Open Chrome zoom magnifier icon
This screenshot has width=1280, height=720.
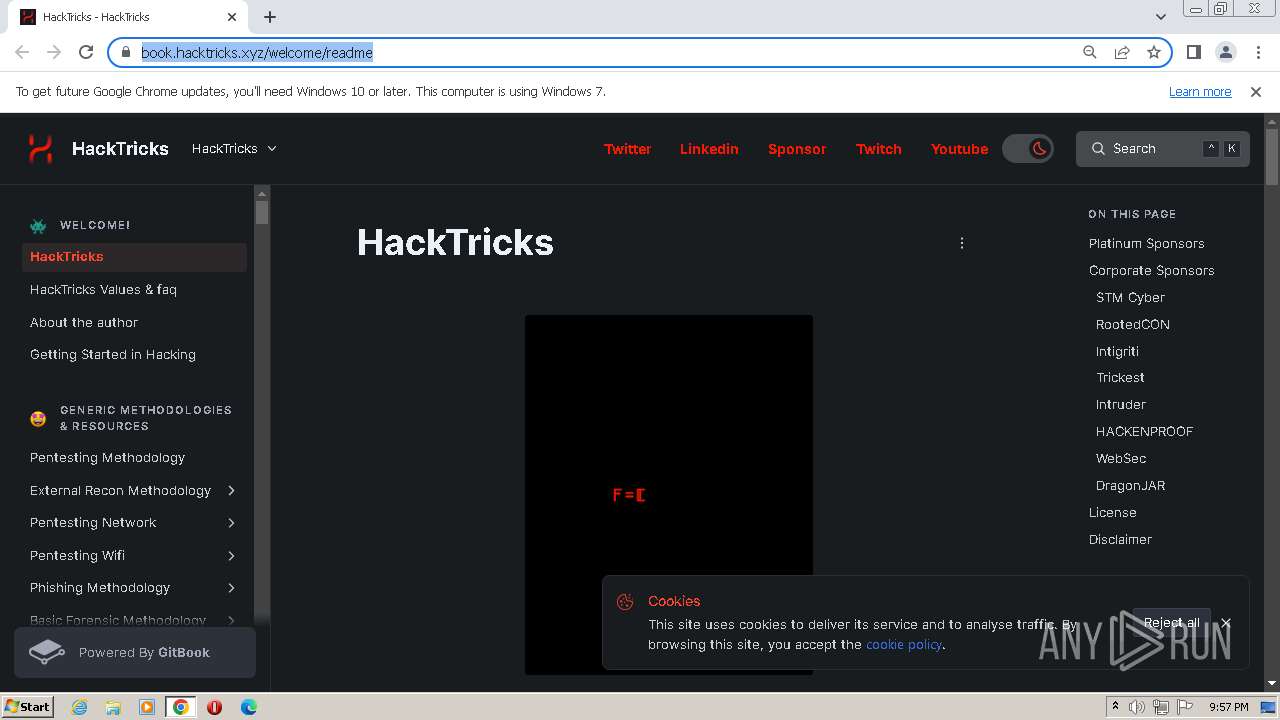[x=1090, y=52]
